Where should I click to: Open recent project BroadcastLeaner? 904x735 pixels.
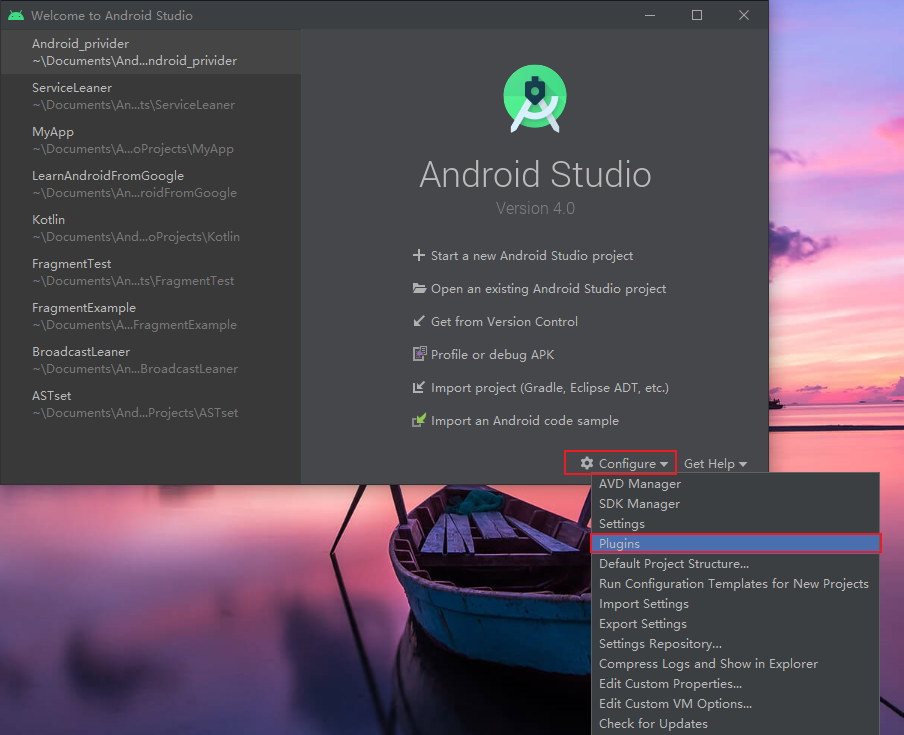click(150, 360)
